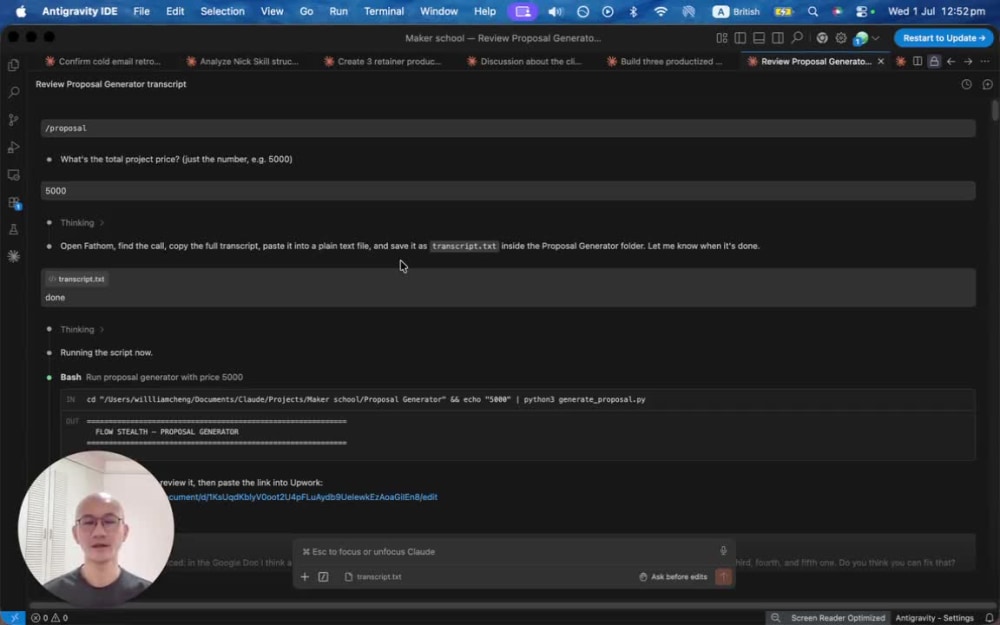This screenshot has width=1000, height=625.
Task: Click Restart to Update button
Action: click(943, 38)
